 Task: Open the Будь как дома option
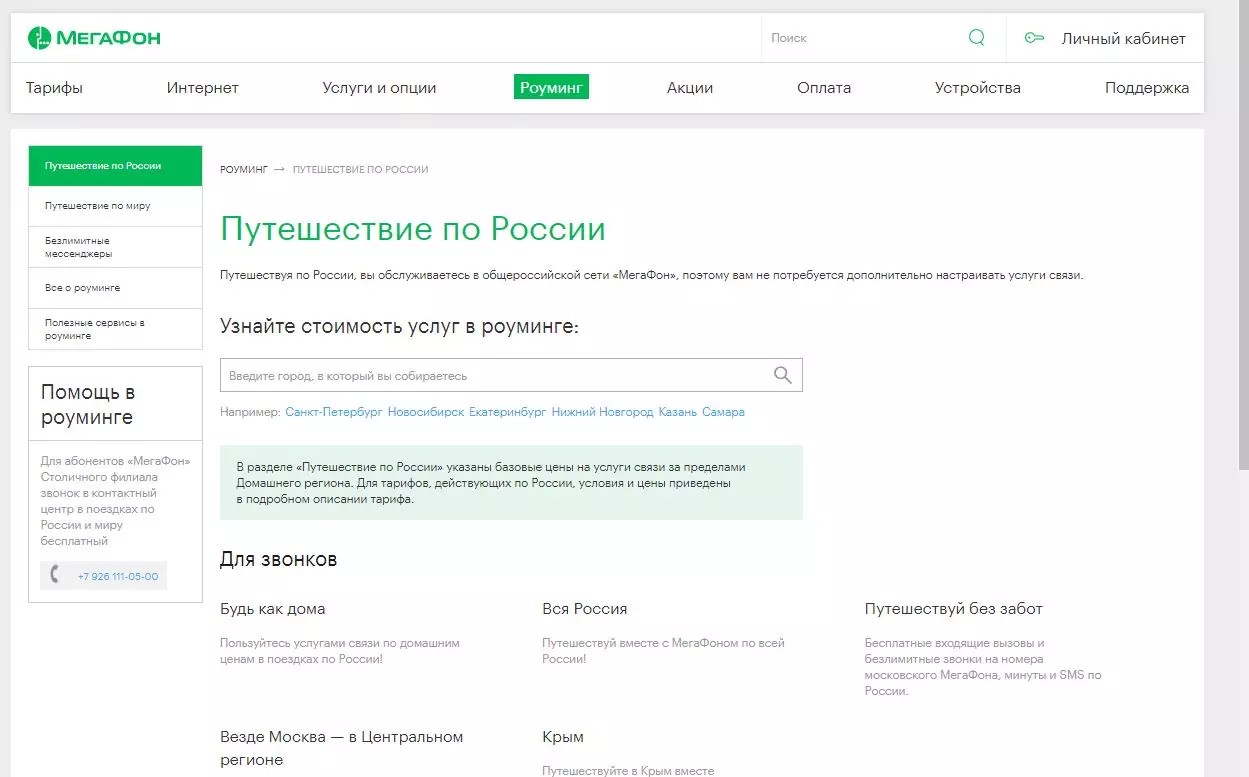(272, 609)
